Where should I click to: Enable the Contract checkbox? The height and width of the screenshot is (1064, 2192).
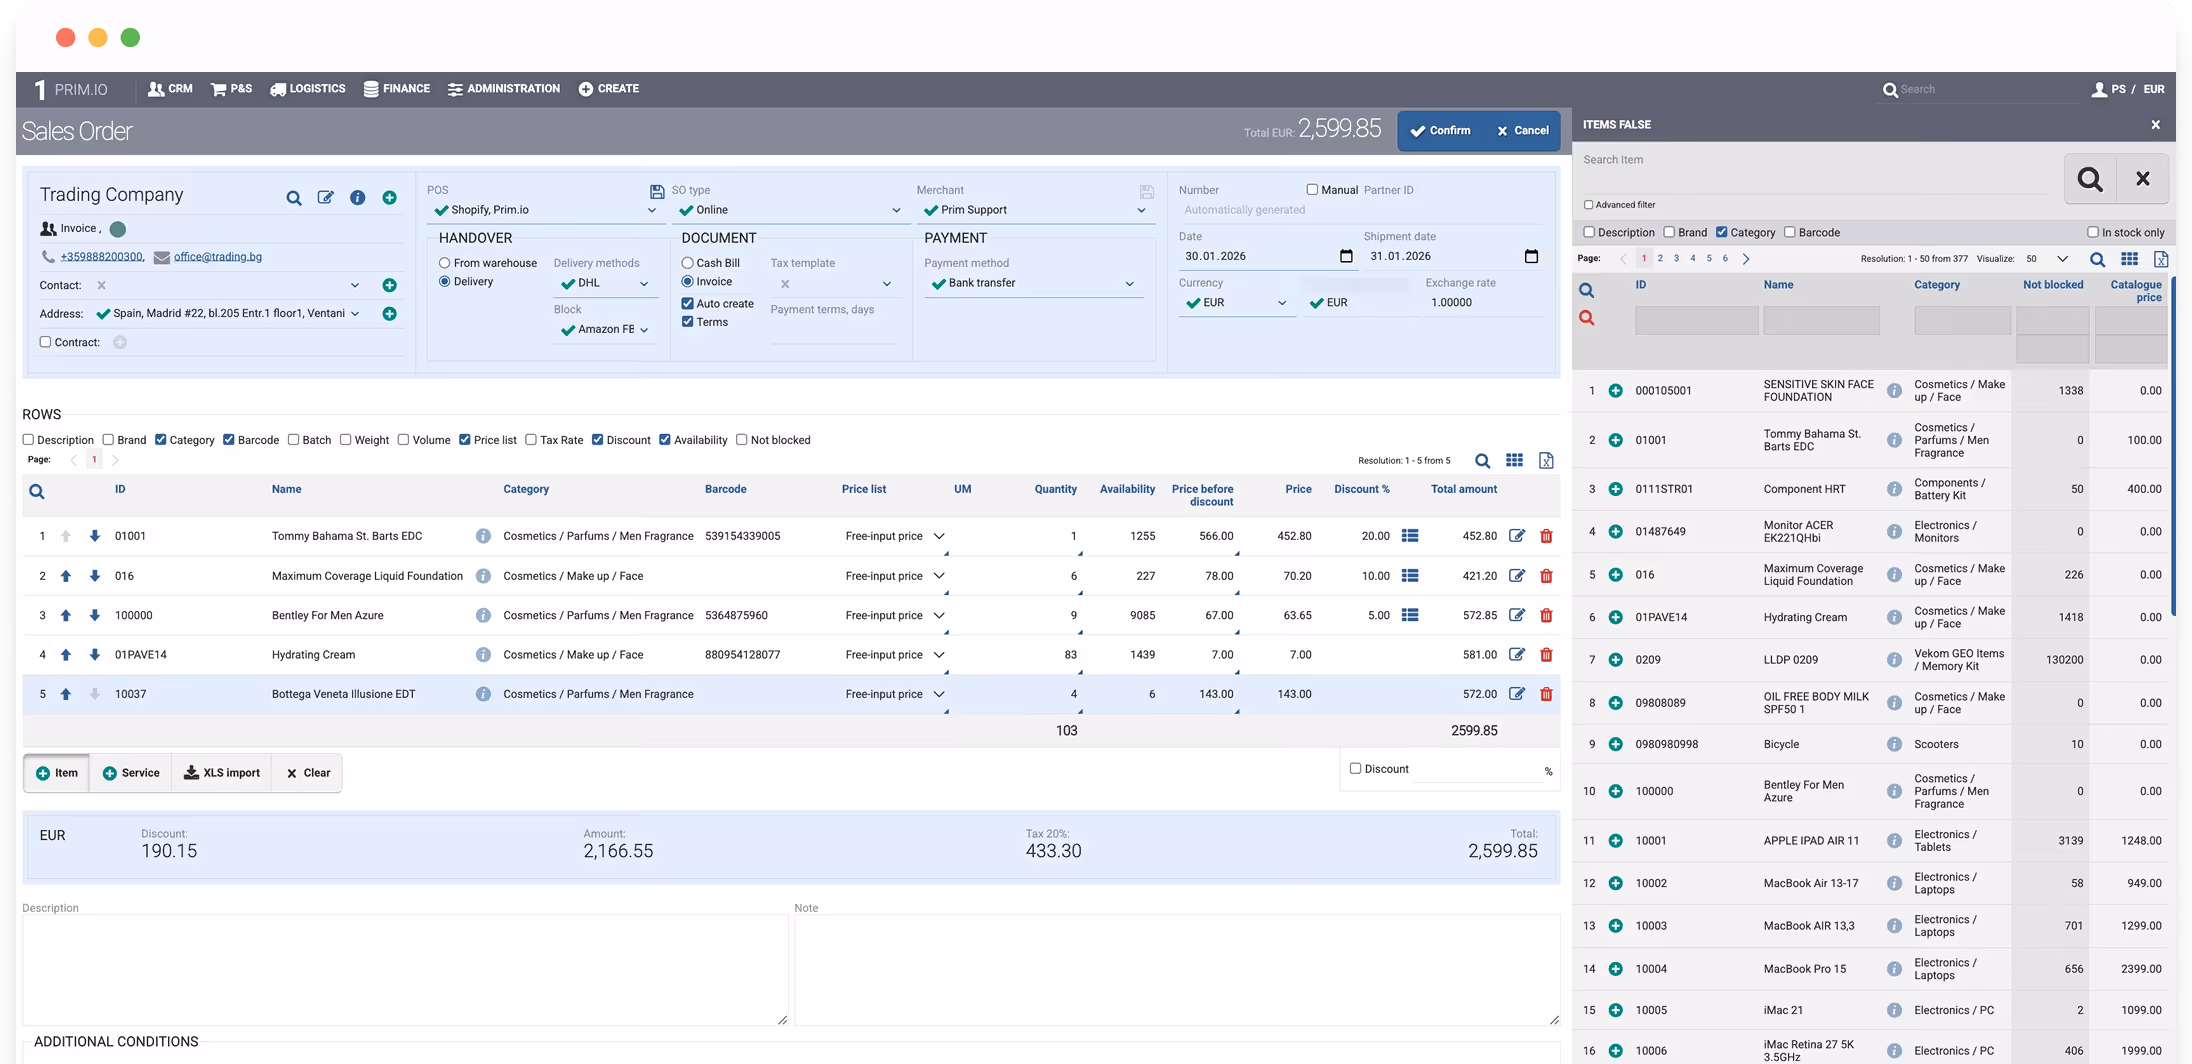point(45,342)
